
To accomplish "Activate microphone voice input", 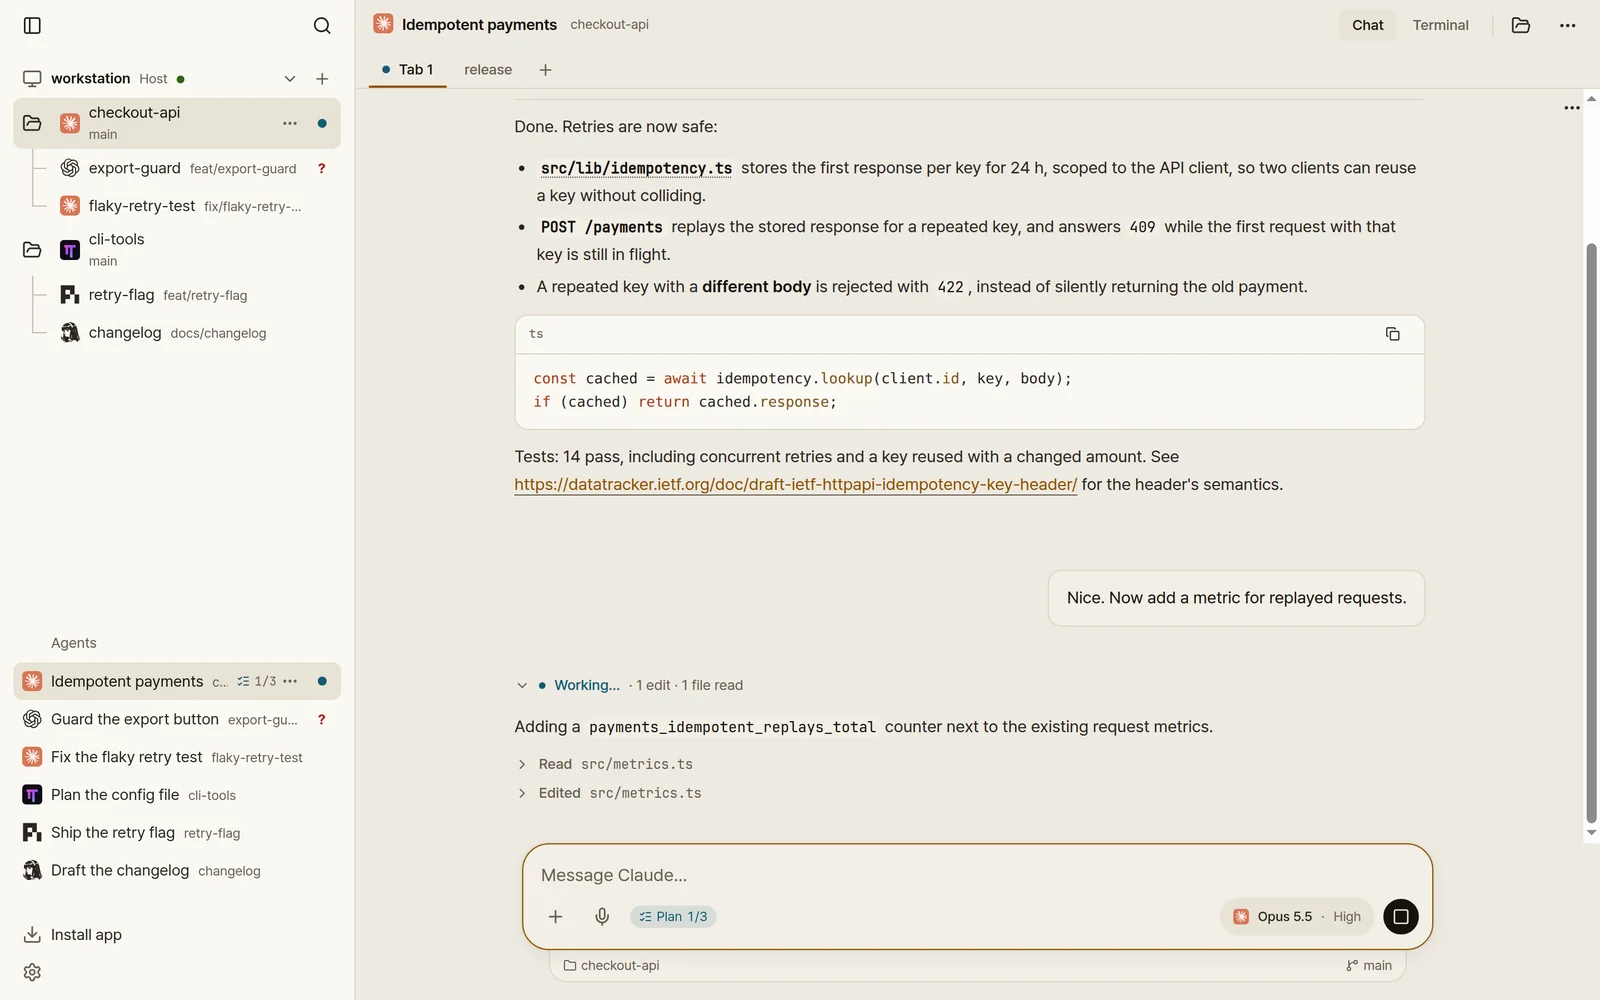I will coord(602,917).
